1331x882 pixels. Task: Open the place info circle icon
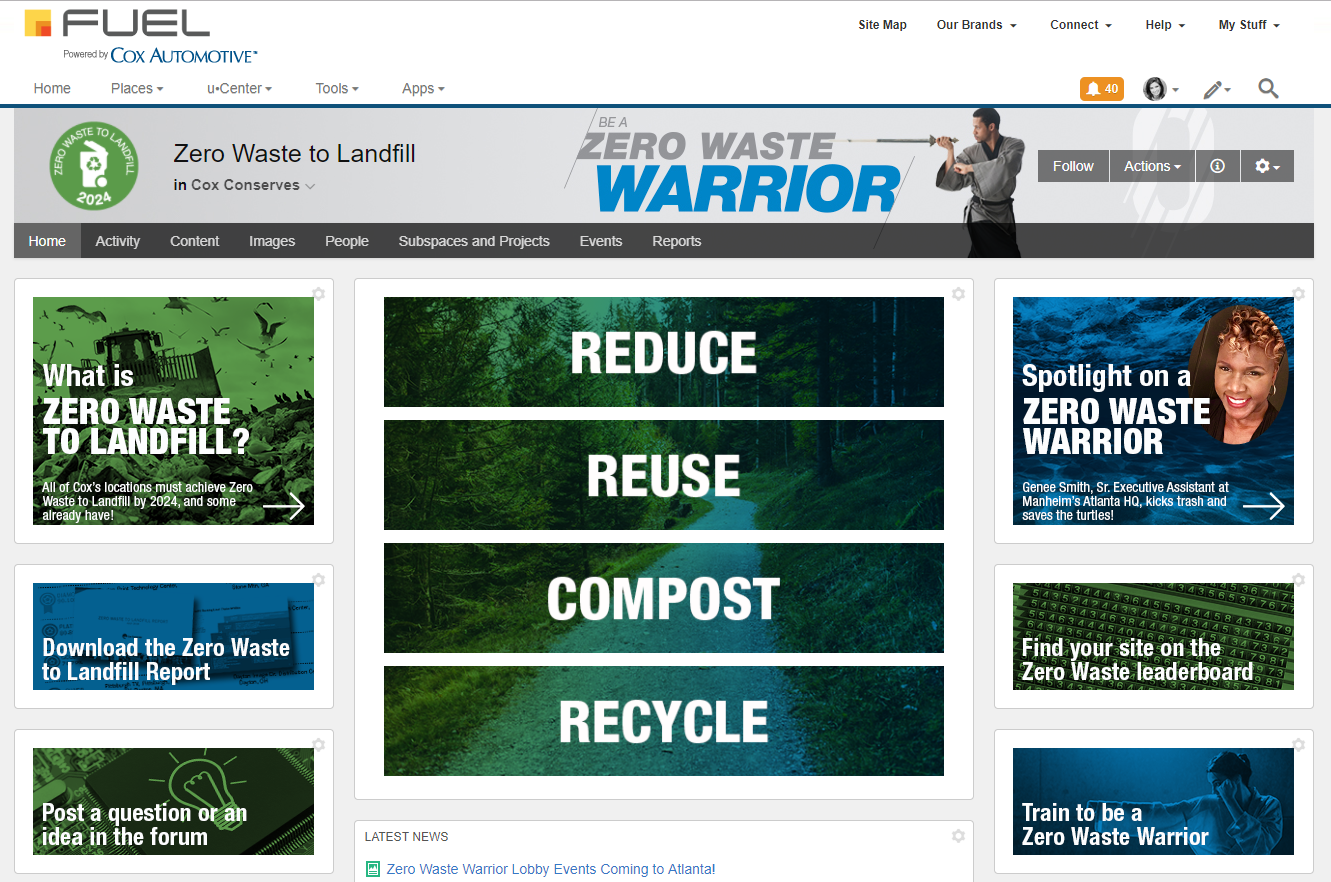click(1217, 166)
